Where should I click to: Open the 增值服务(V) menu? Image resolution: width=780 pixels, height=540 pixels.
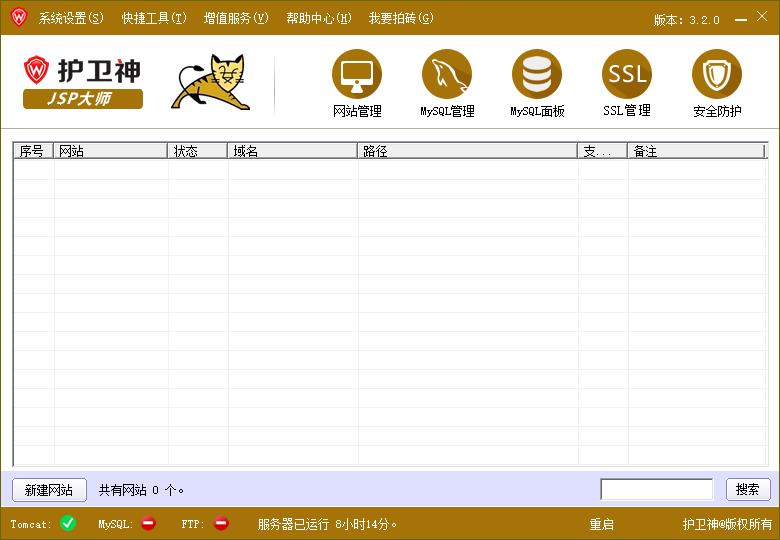coord(236,18)
